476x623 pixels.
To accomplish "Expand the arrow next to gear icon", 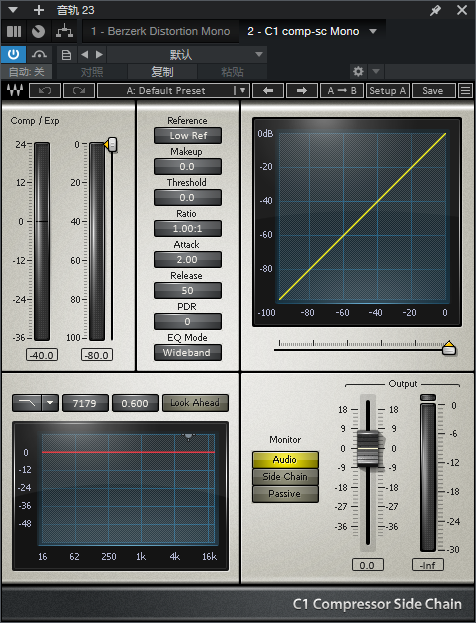I will pyautogui.click(x=376, y=72).
